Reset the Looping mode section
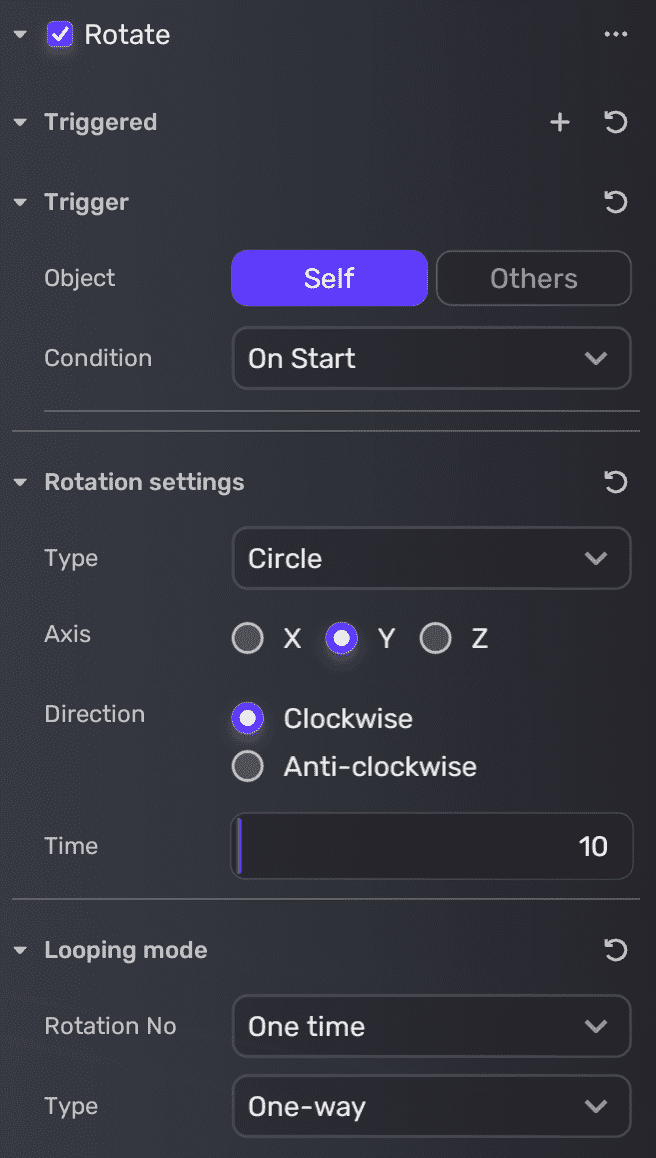This screenshot has width=656, height=1158. (x=616, y=950)
